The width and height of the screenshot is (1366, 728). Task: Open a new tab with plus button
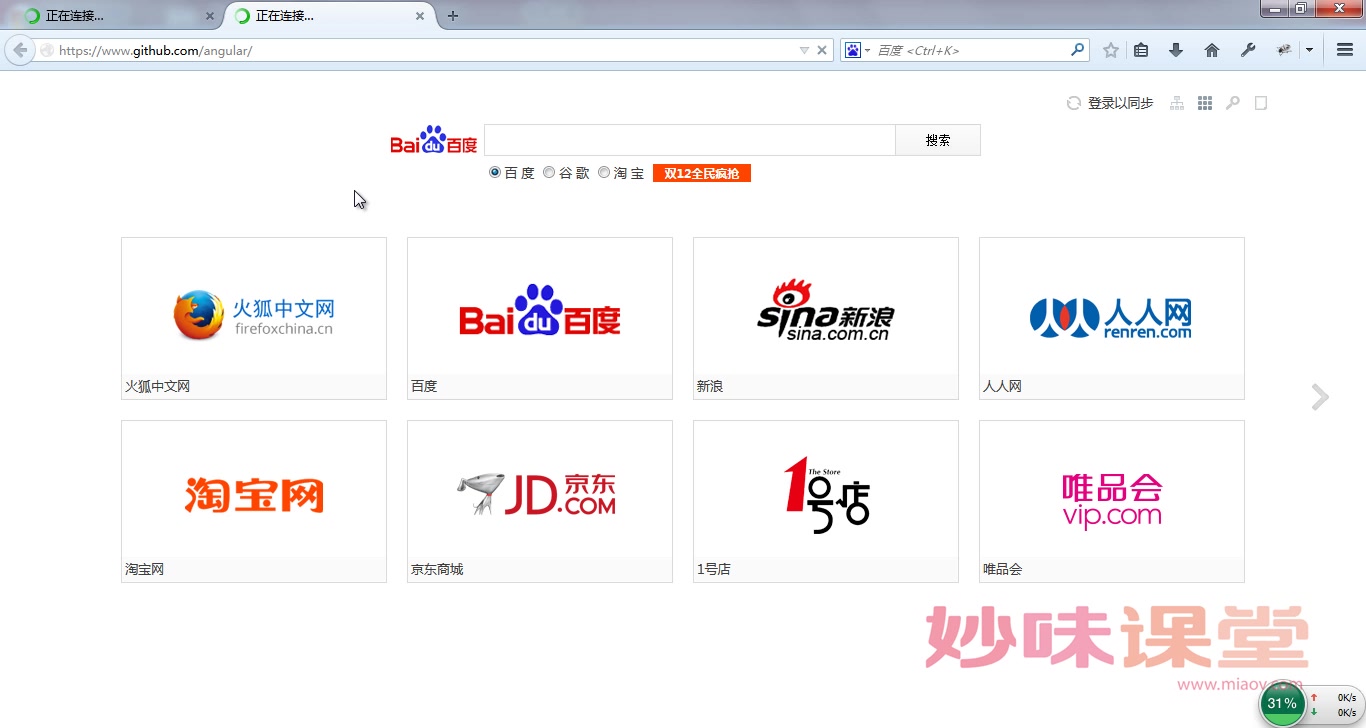pos(453,16)
